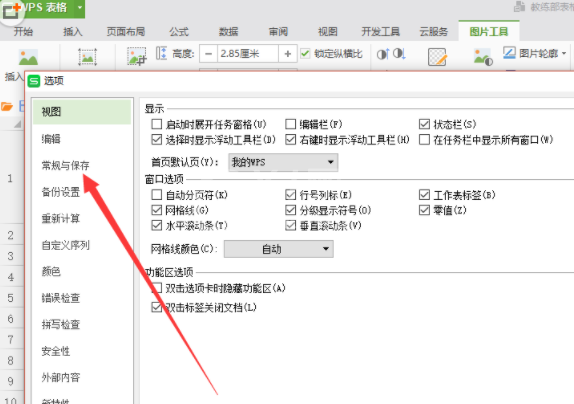
Task: Decrease height with minus button
Action: (x=208, y=54)
